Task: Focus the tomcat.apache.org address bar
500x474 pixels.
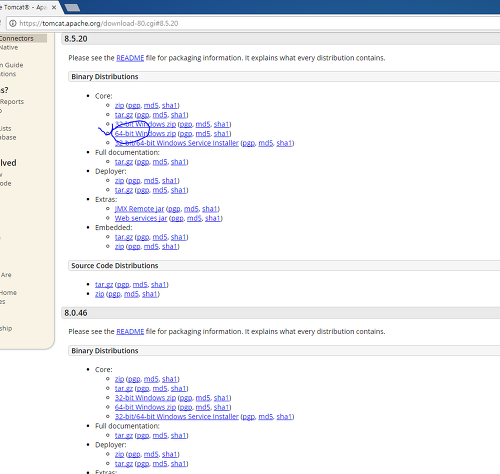Action: tap(253, 23)
